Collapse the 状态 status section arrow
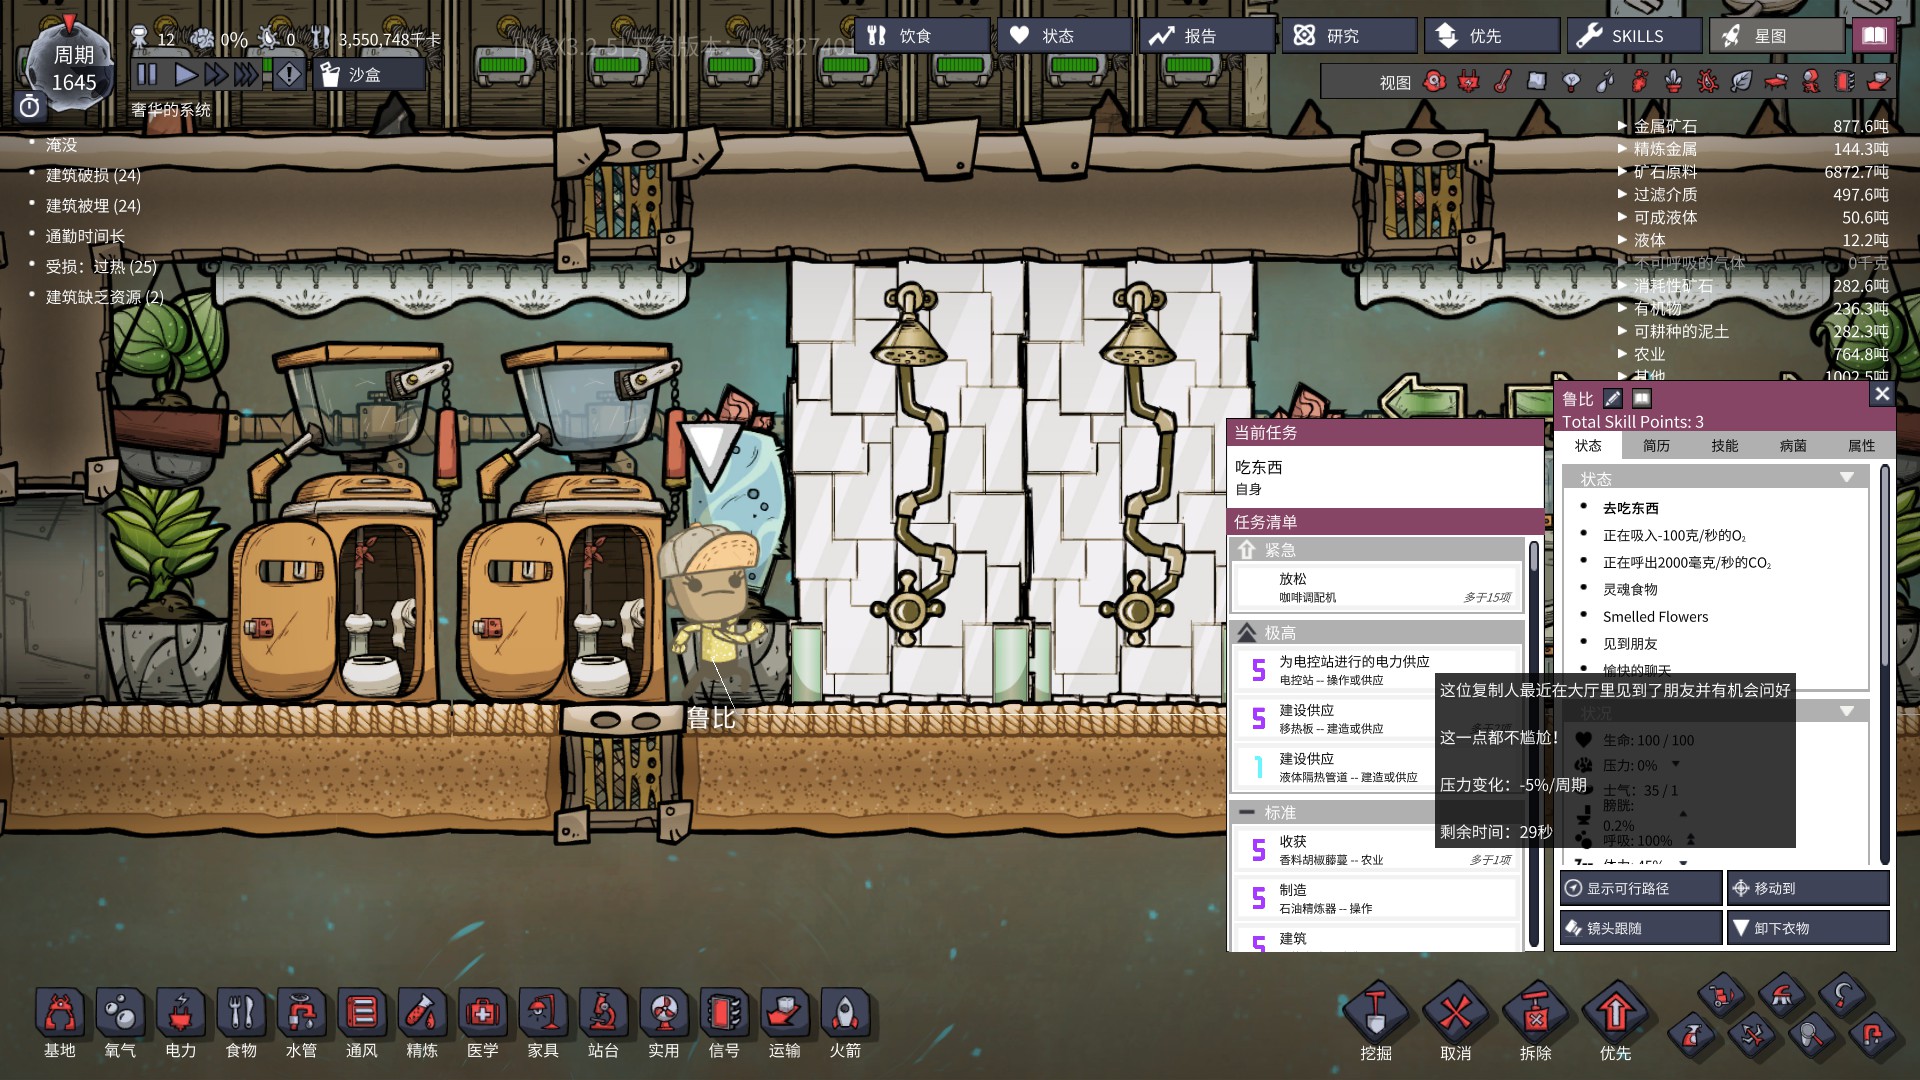 (x=1846, y=478)
